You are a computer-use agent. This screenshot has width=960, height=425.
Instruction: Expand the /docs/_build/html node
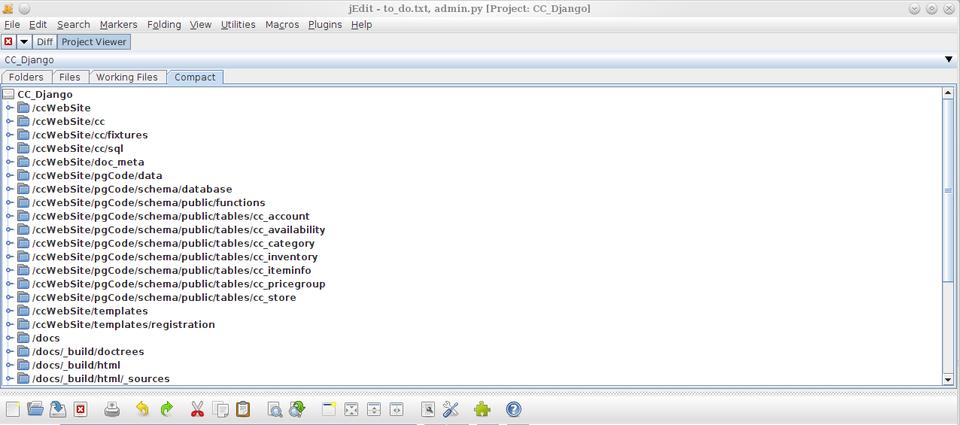tap(9, 365)
